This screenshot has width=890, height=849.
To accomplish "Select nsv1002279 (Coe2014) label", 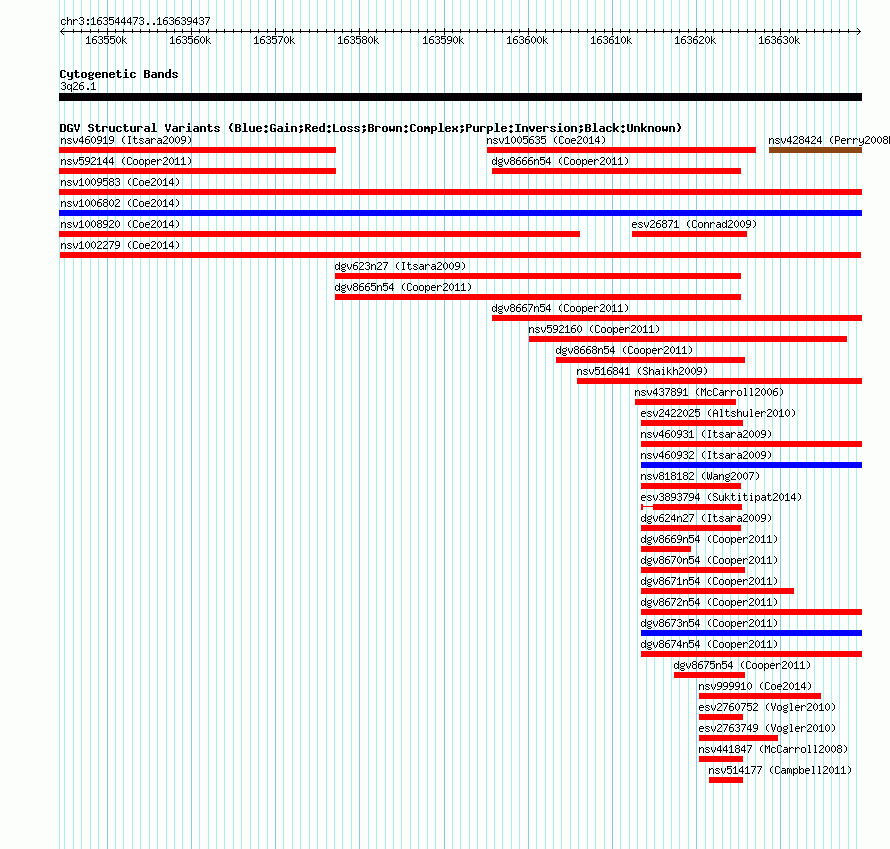I will pyautogui.click(x=120, y=245).
